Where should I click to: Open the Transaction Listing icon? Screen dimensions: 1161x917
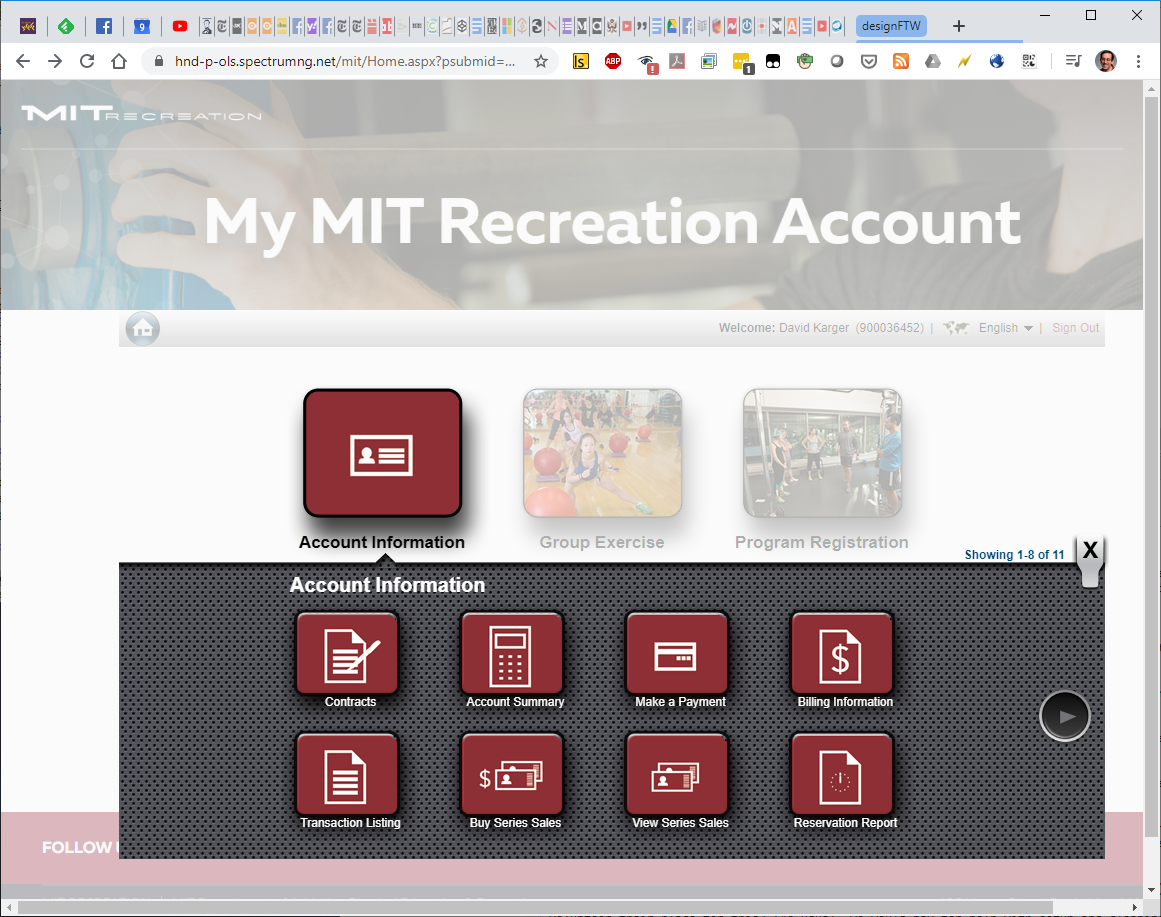tap(347, 776)
